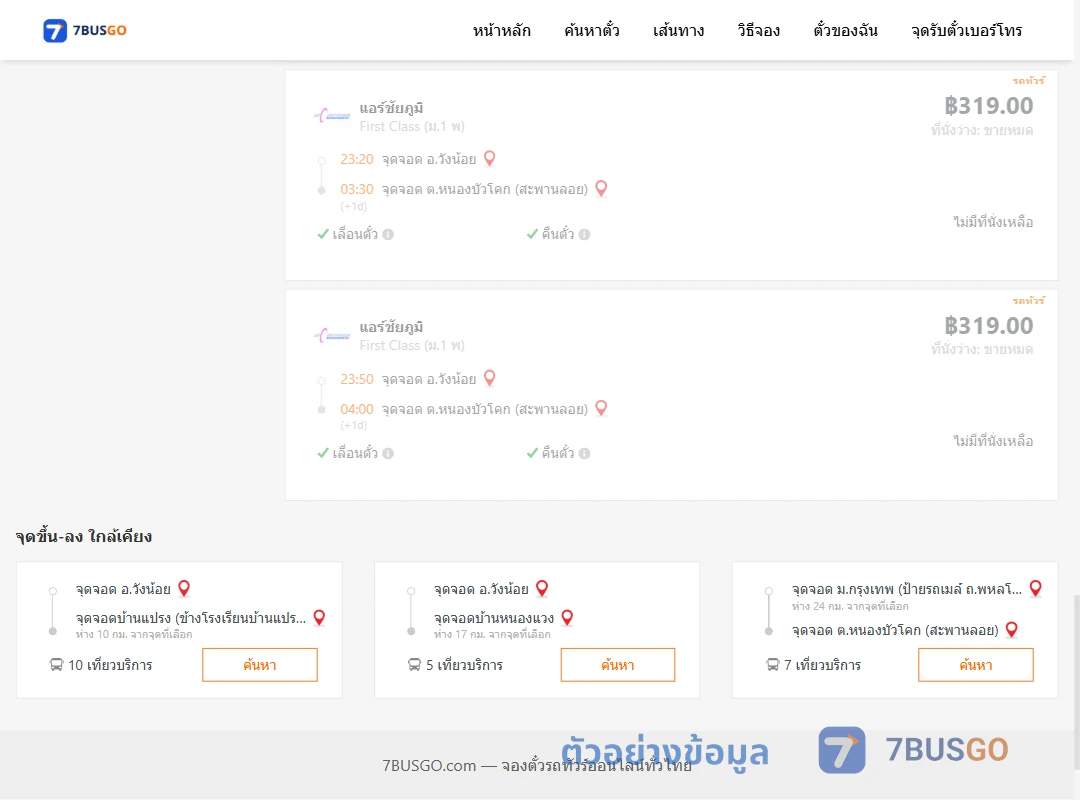1080x800 pixels.
Task: Click ห่าง 24 กม. จากจุดที่เลือก distance text
Action: [x=850, y=606]
